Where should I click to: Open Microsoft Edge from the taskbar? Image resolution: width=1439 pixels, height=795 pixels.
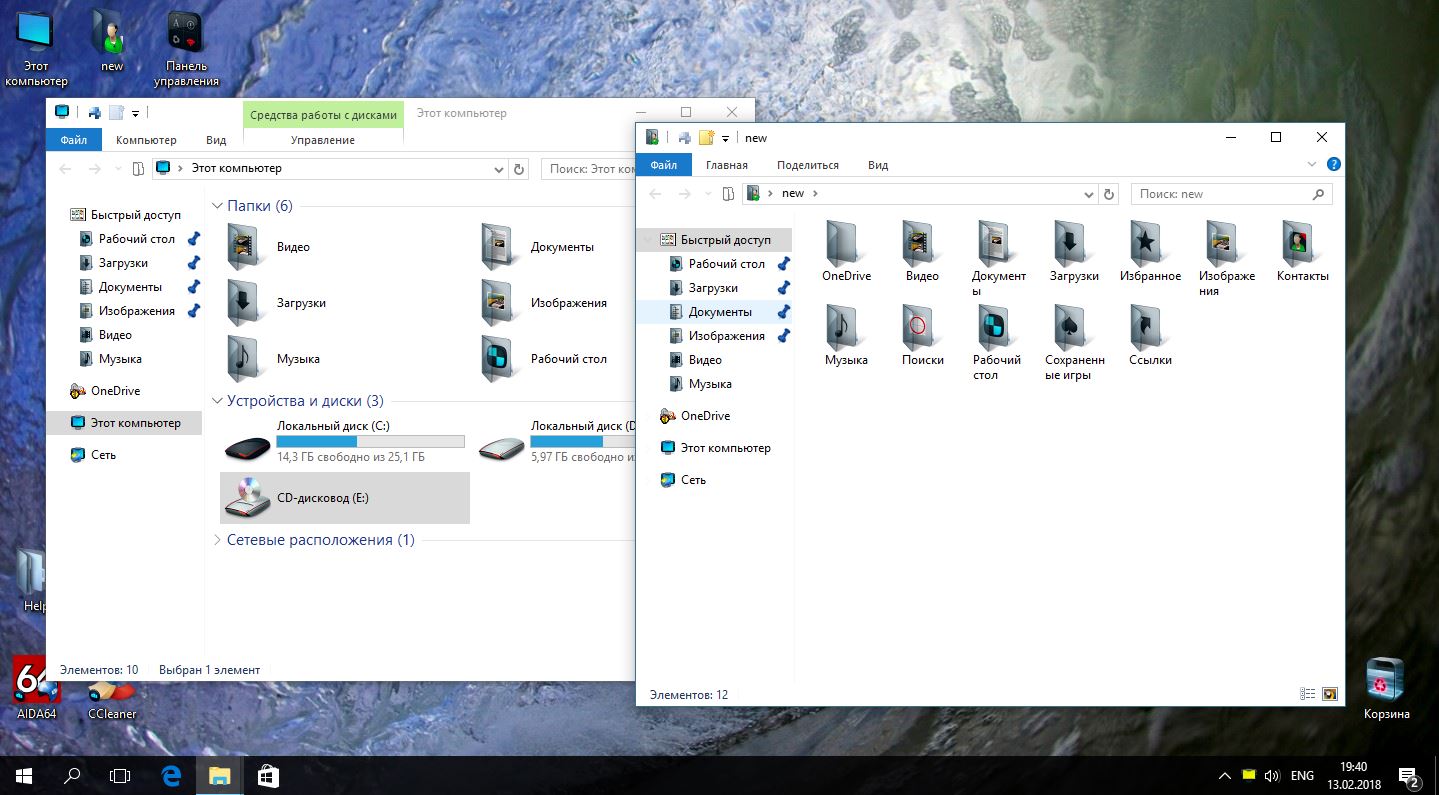point(171,775)
